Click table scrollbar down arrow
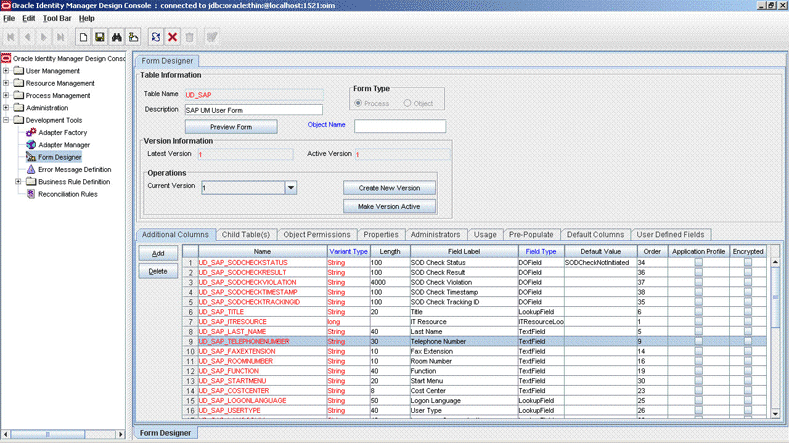This screenshot has height=443, width=789. click(775, 414)
